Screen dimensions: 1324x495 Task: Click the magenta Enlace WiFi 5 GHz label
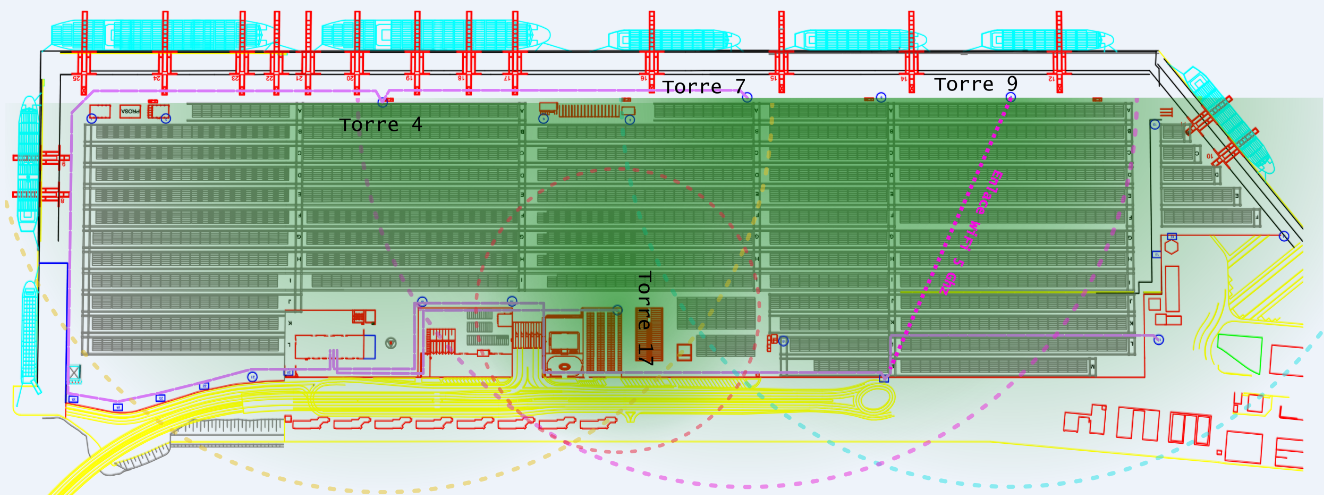tap(973, 231)
